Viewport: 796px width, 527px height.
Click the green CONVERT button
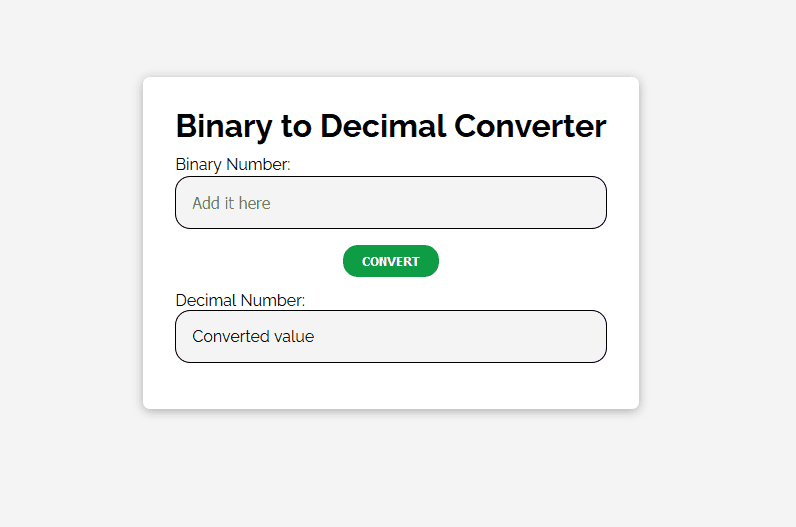coord(390,261)
